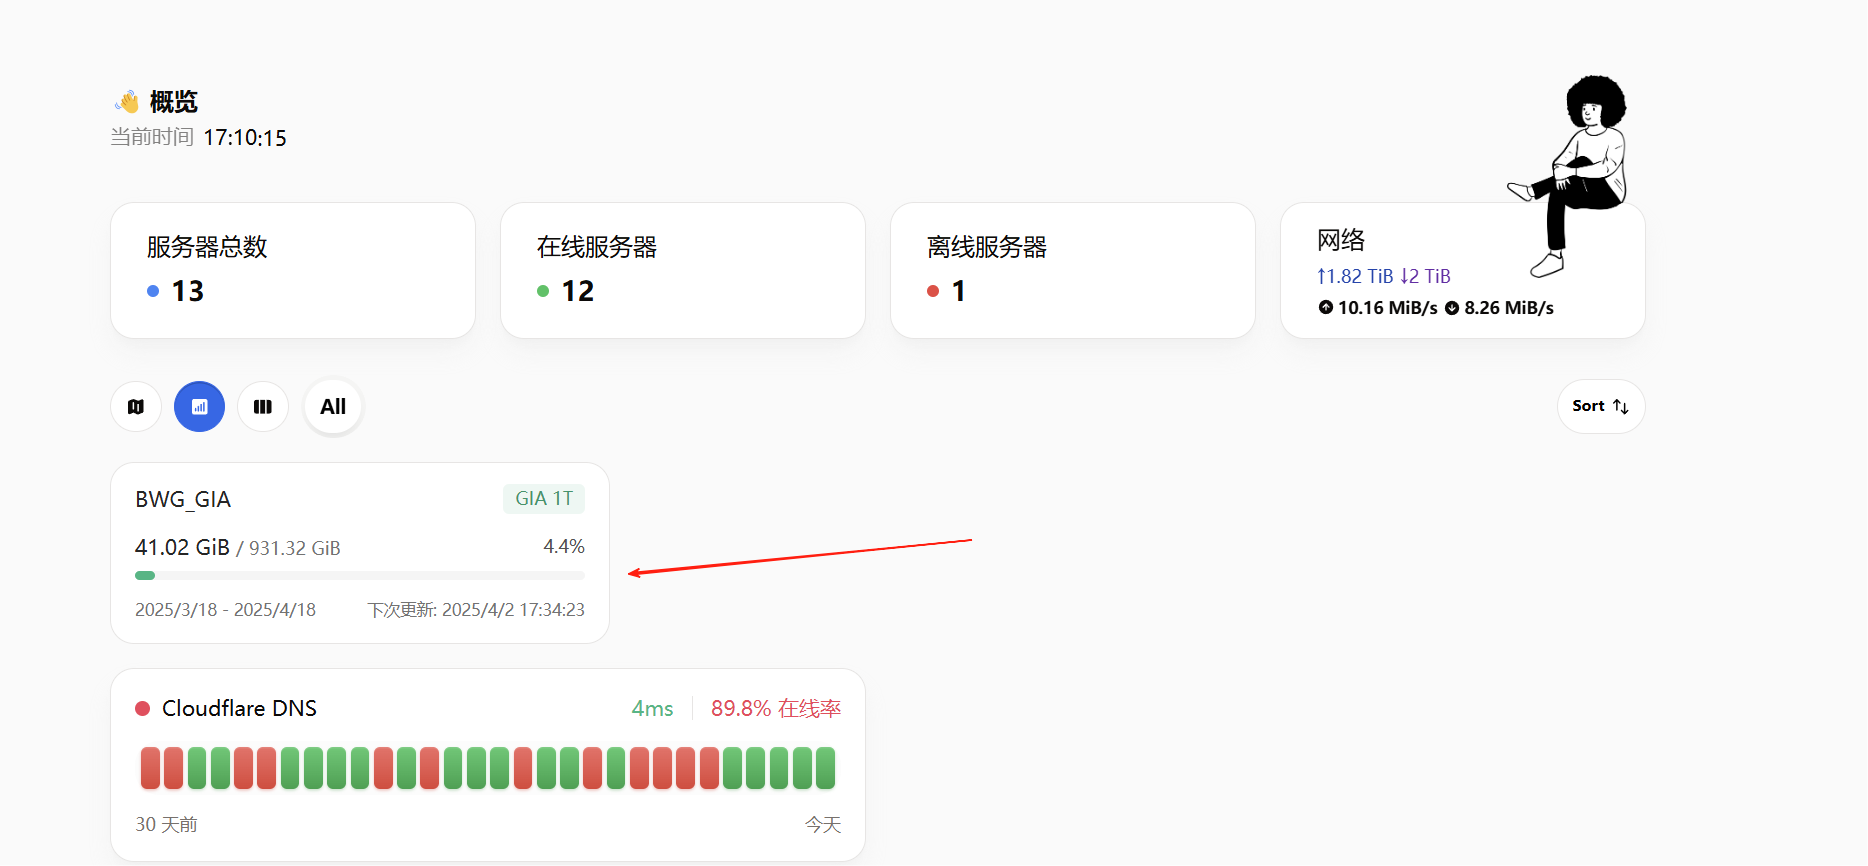Click the upload speed arrow icon
Viewport: 1868px width, 866px height.
pos(1326,307)
